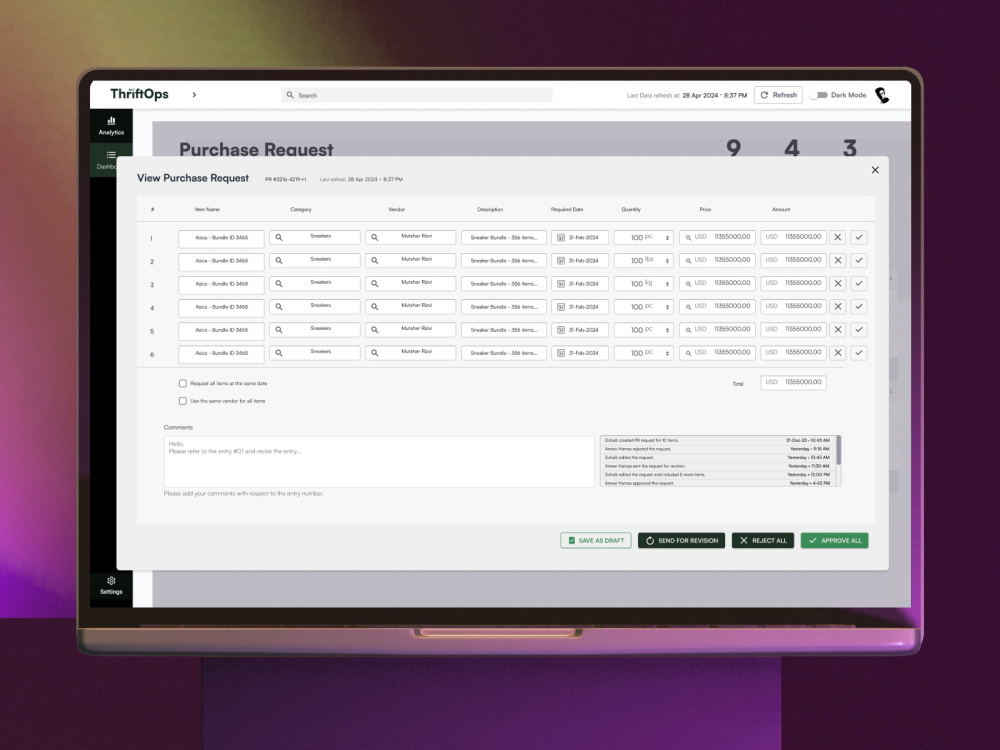Adjust row 6 quantity stepper arrows

667,353
